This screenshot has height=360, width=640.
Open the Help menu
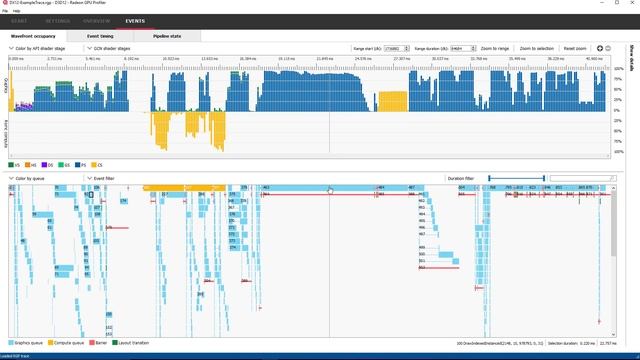(17, 11)
